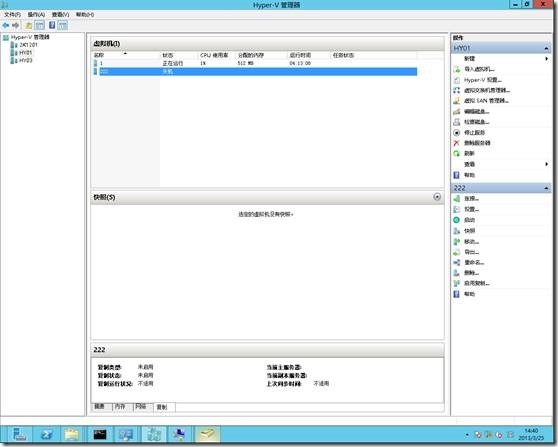Switch to the Memory (内存) tab
This screenshot has height=447, width=558.
pos(122,406)
